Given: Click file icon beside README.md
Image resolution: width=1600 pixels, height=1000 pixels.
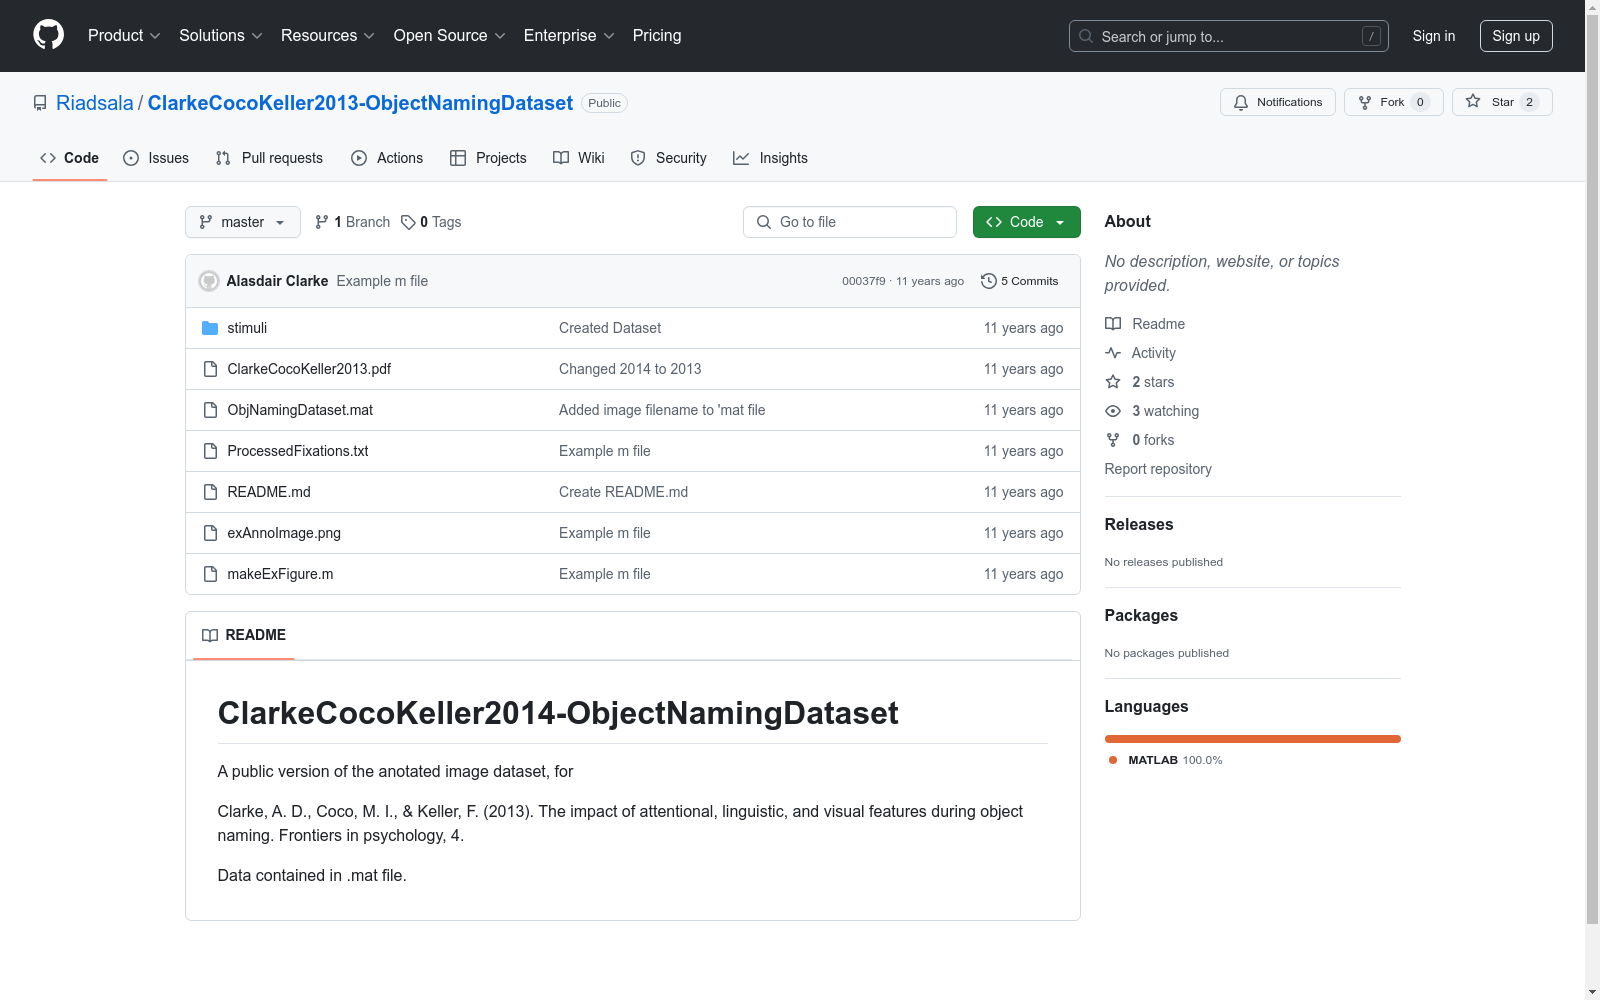Looking at the screenshot, I should [x=210, y=492].
